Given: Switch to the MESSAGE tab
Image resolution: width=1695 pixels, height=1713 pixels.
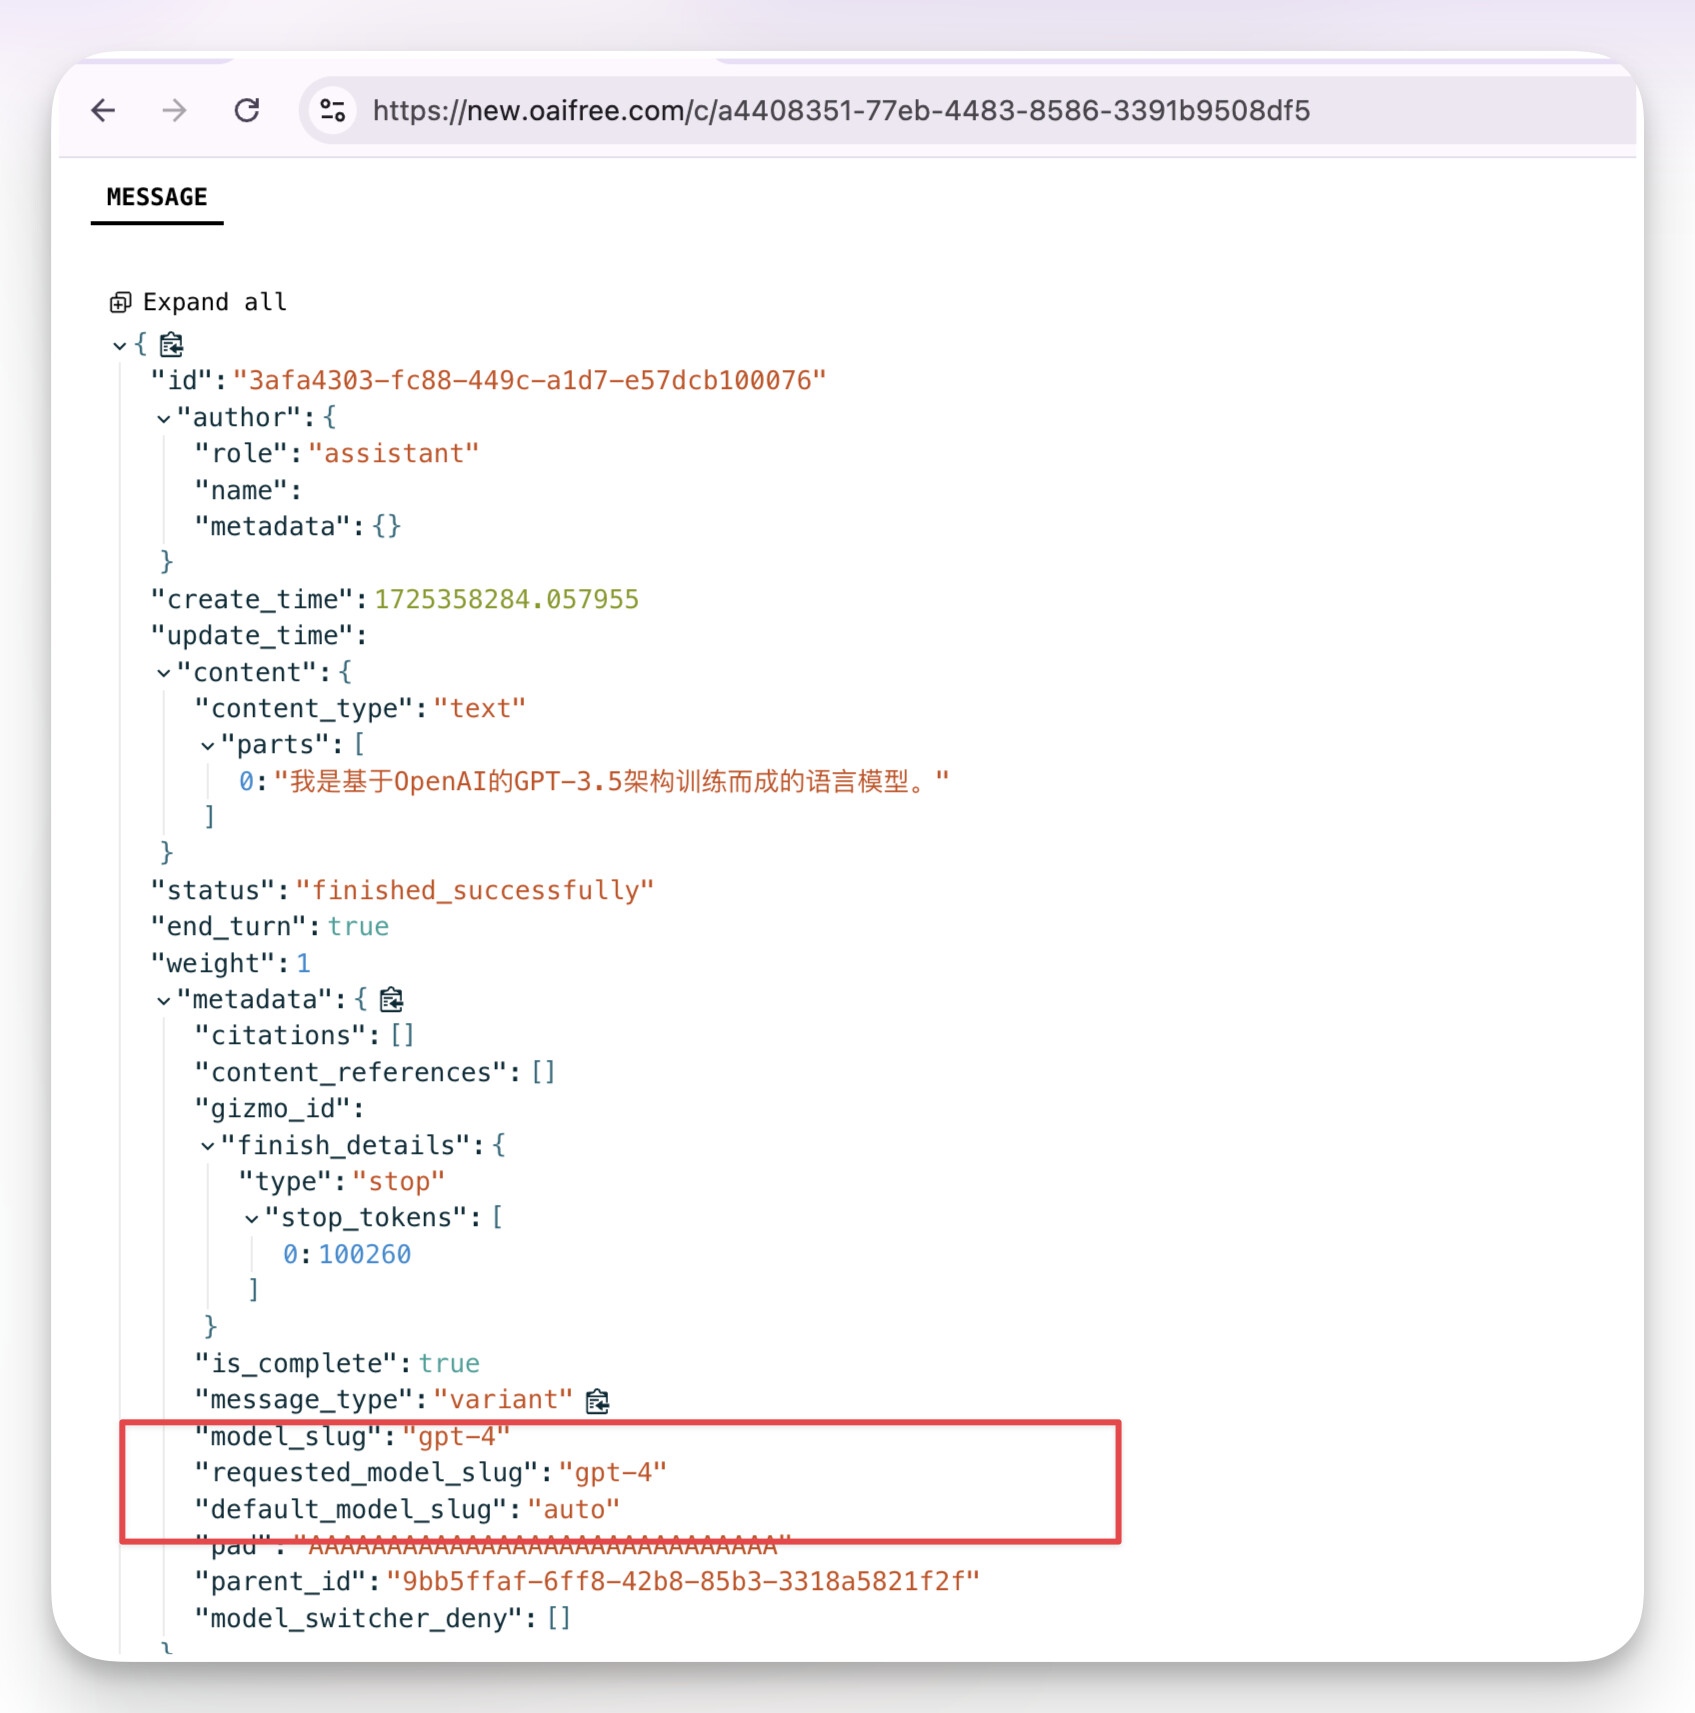Looking at the screenshot, I should pyautogui.click(x=157, y=197).
